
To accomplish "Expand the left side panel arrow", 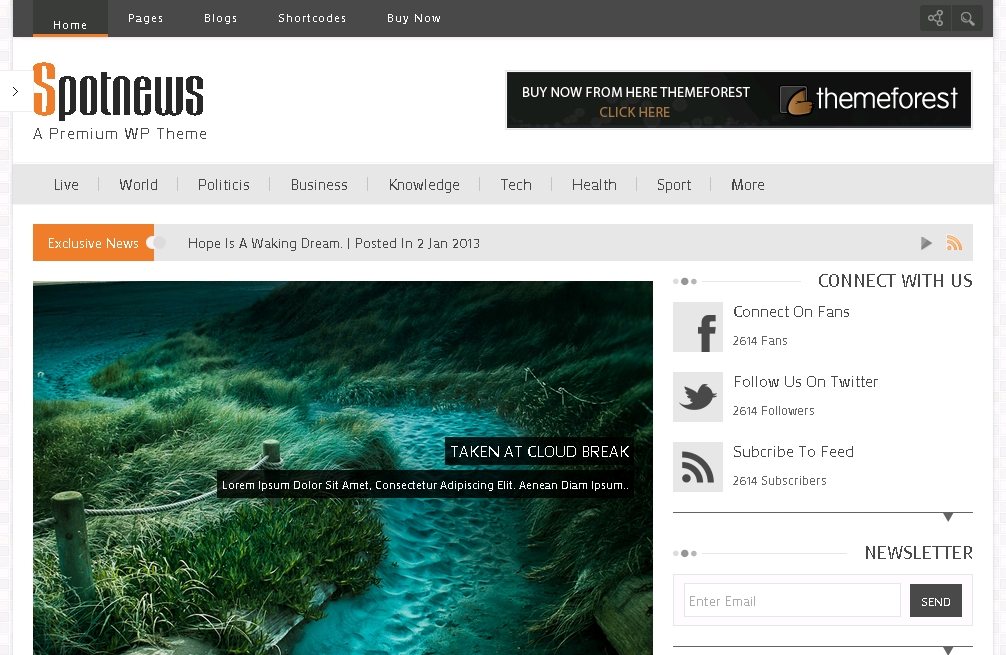I will point(15,91).
